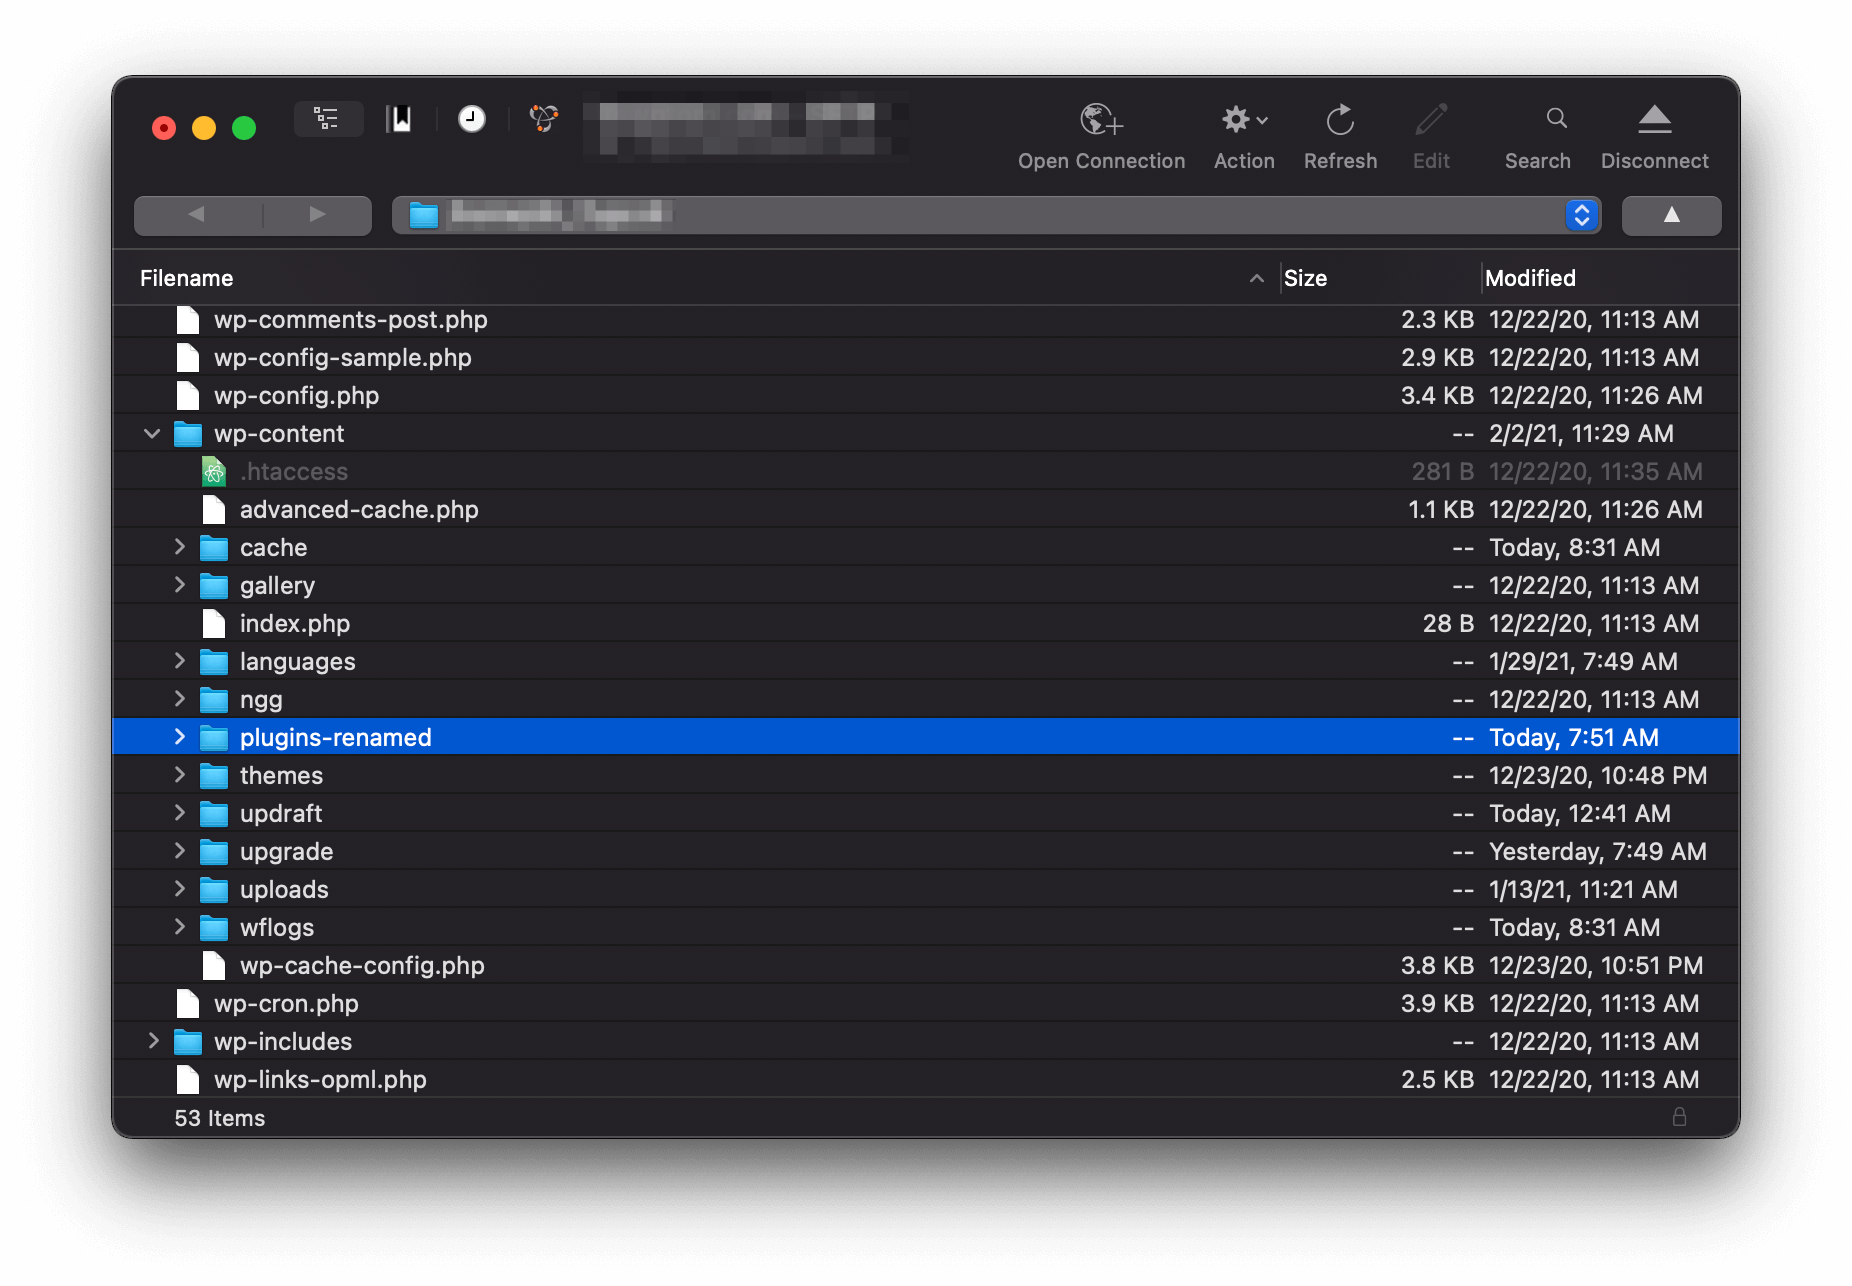Switch to the outline browser view

[327, 119]
